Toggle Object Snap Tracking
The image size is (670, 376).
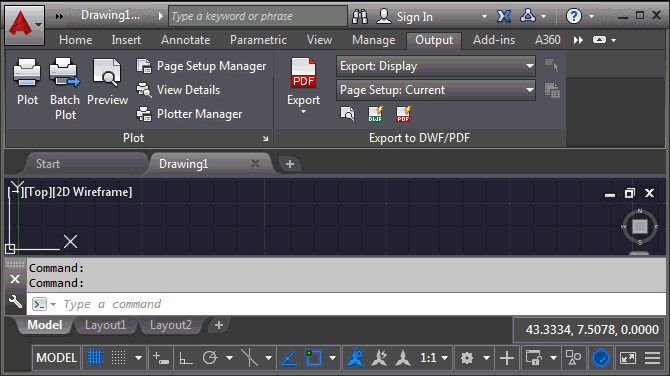point(289,358)
